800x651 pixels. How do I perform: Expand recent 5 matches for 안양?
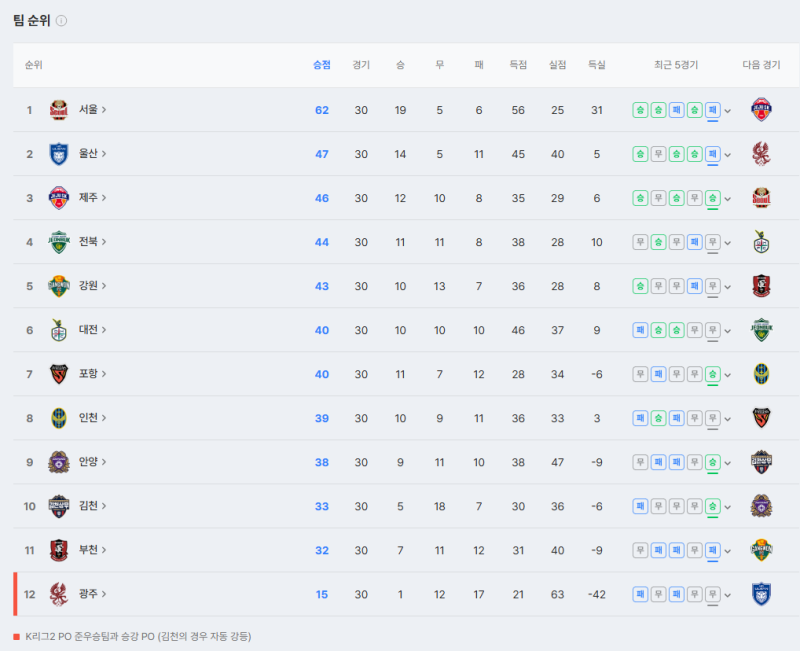click(x=728, y=463)
